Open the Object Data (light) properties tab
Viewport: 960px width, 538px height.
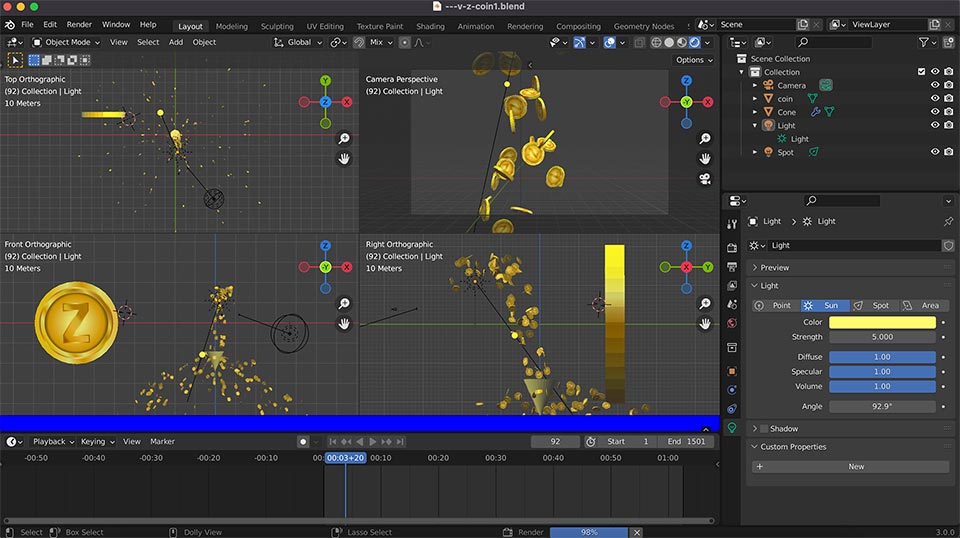732,428
